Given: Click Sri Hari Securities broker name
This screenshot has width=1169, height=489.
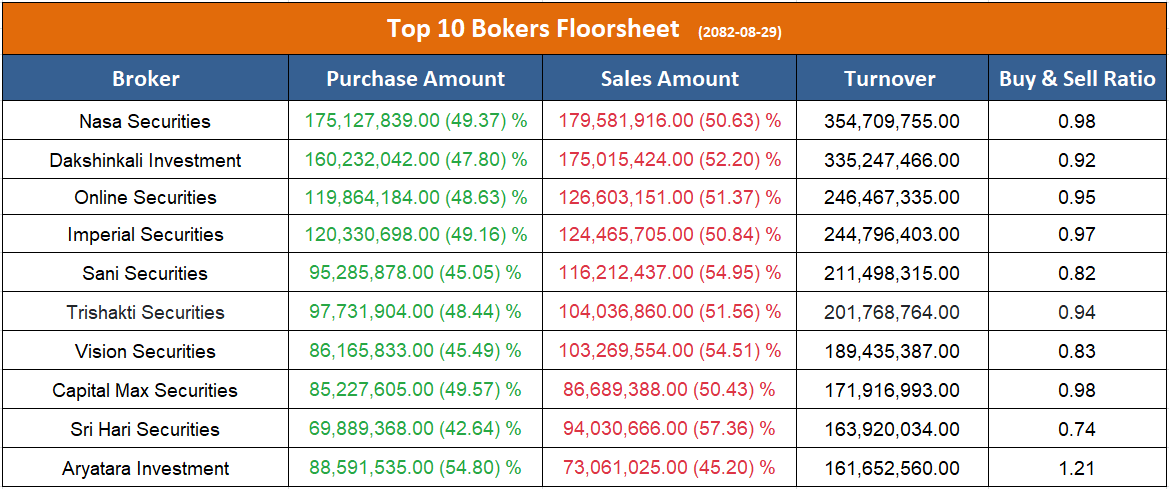Looking at the screenshot, I should (x=145, y=429).
